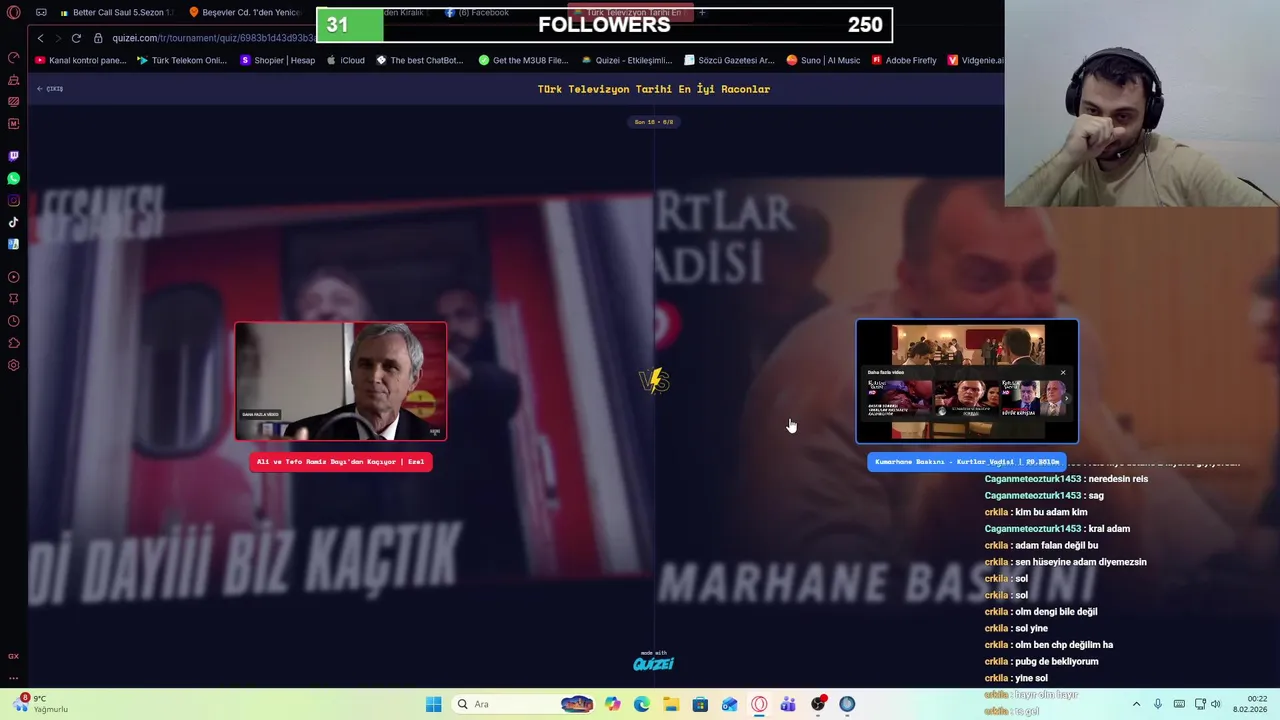Screen dimensions: 1280x720
Task: Open WhatsApp in the Opera sidebar
Action: (x=13, y=178)
